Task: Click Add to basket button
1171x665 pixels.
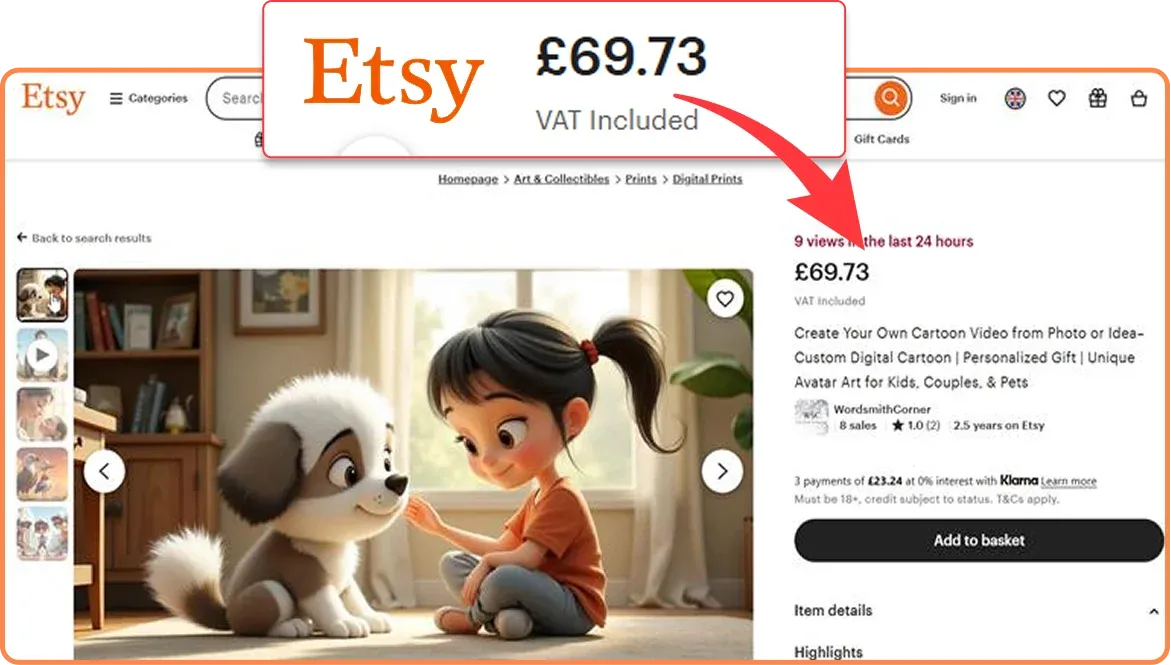Action: click(x=978, y=540)
